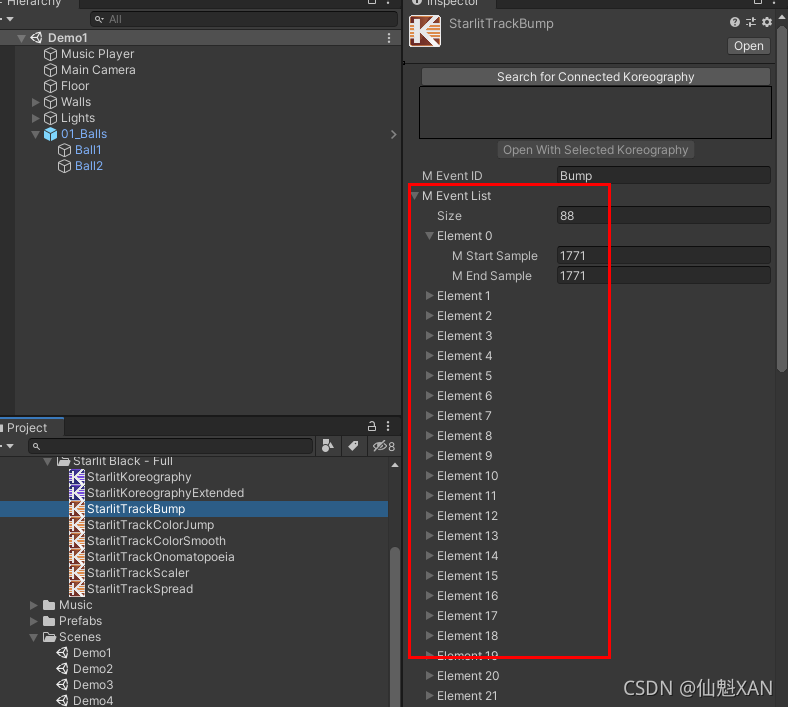788x707 pixels.
Task: Collapse the Element 0 foldout
Action: tap(429, 235)
